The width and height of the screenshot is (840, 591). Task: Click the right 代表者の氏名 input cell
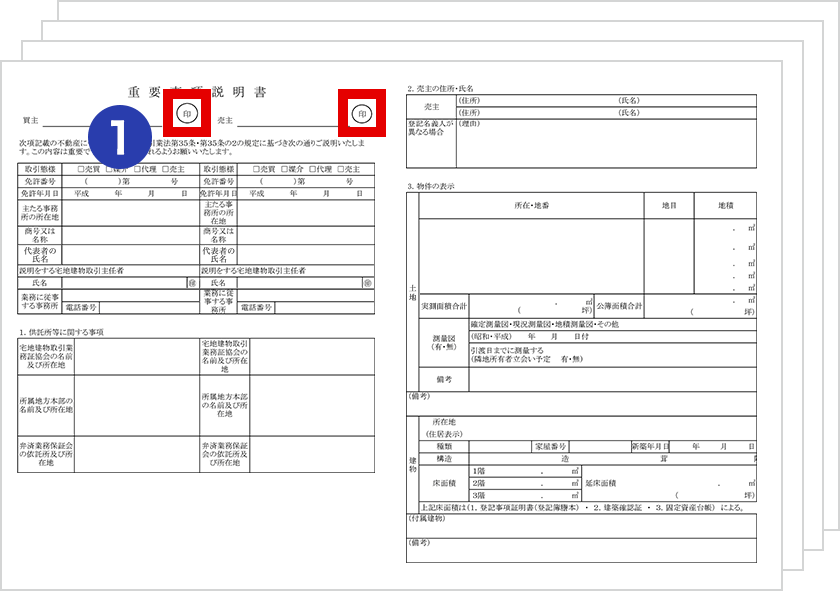[x=306, y=255]
